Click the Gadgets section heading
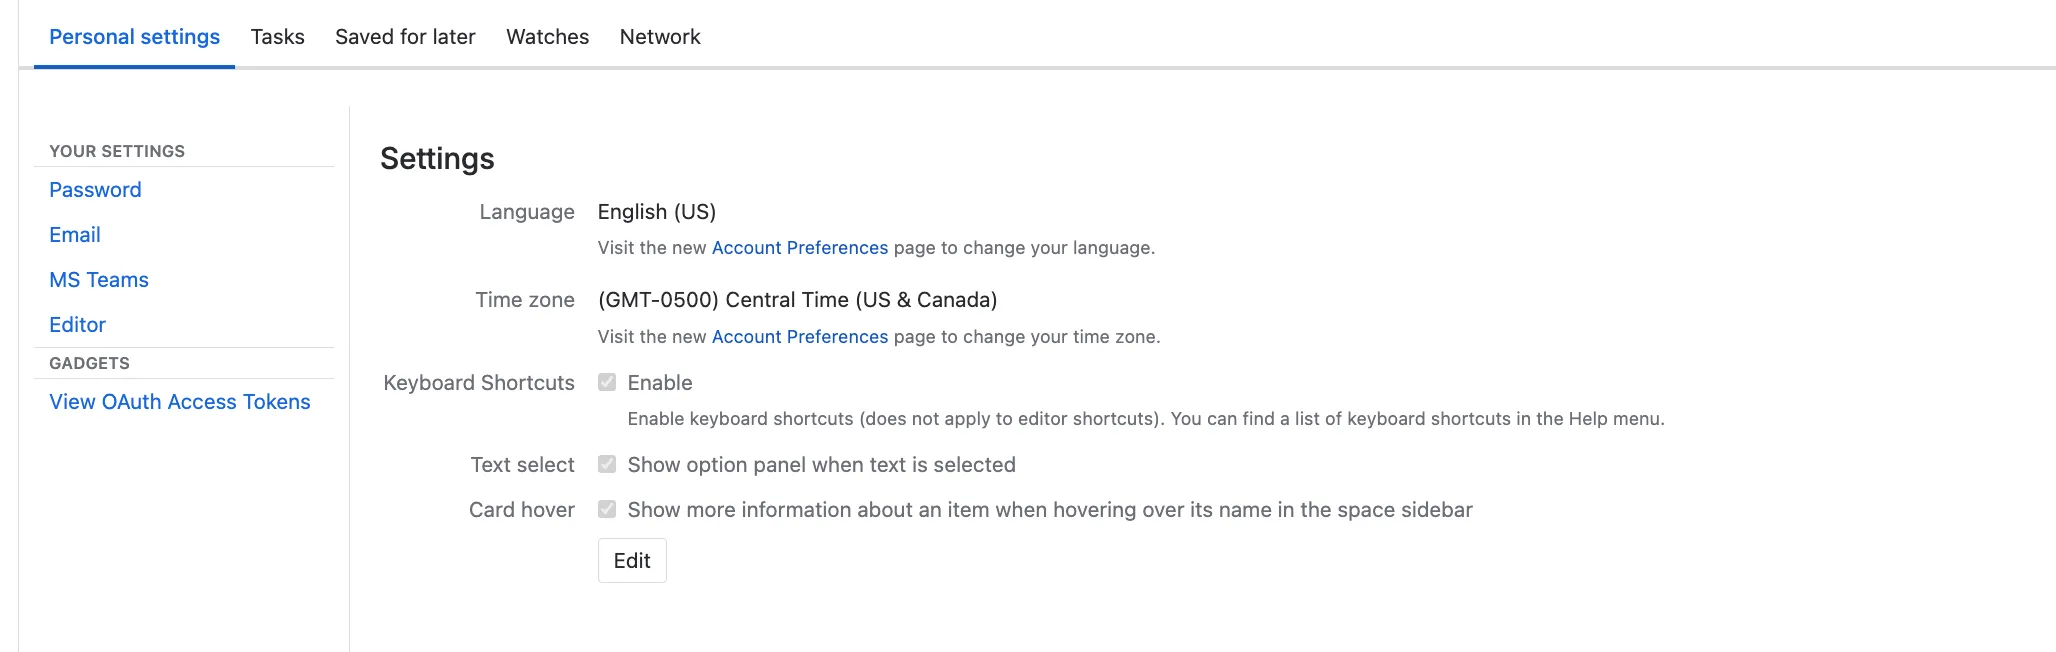Viewport: 2056px width, 652px height. (89, 363)
